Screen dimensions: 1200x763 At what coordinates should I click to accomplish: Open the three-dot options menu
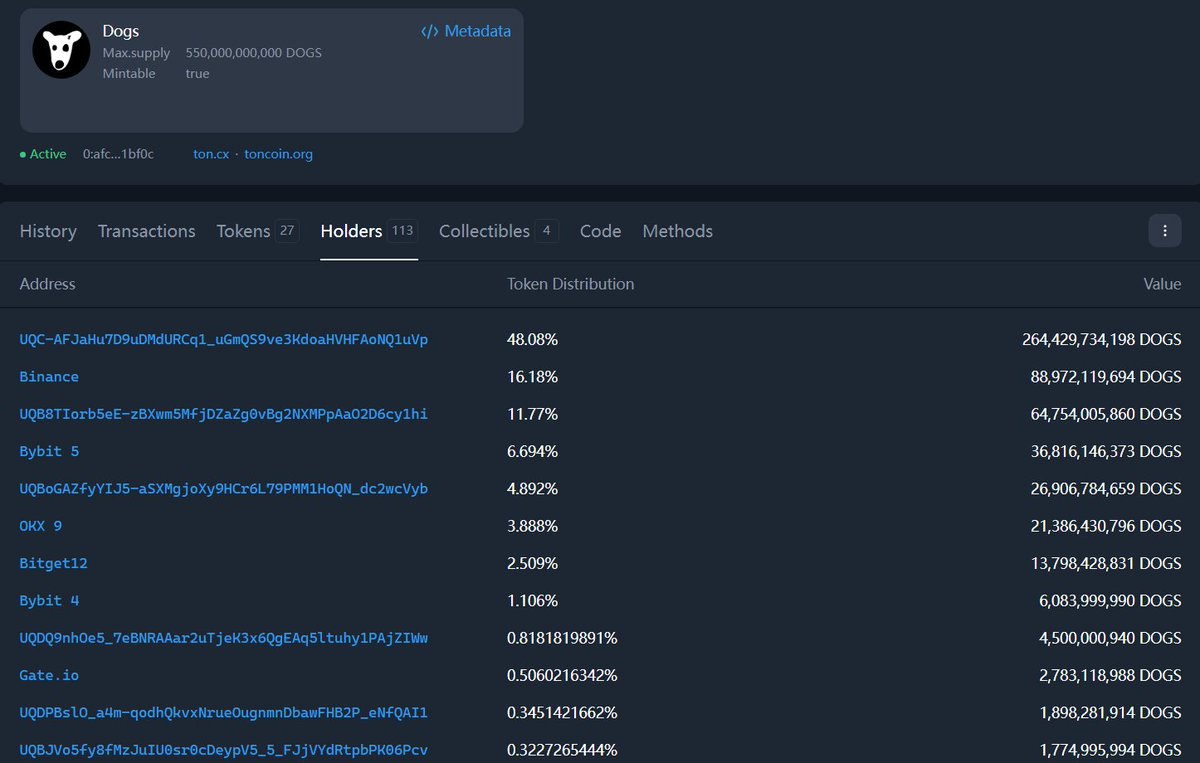point(1164,230)
